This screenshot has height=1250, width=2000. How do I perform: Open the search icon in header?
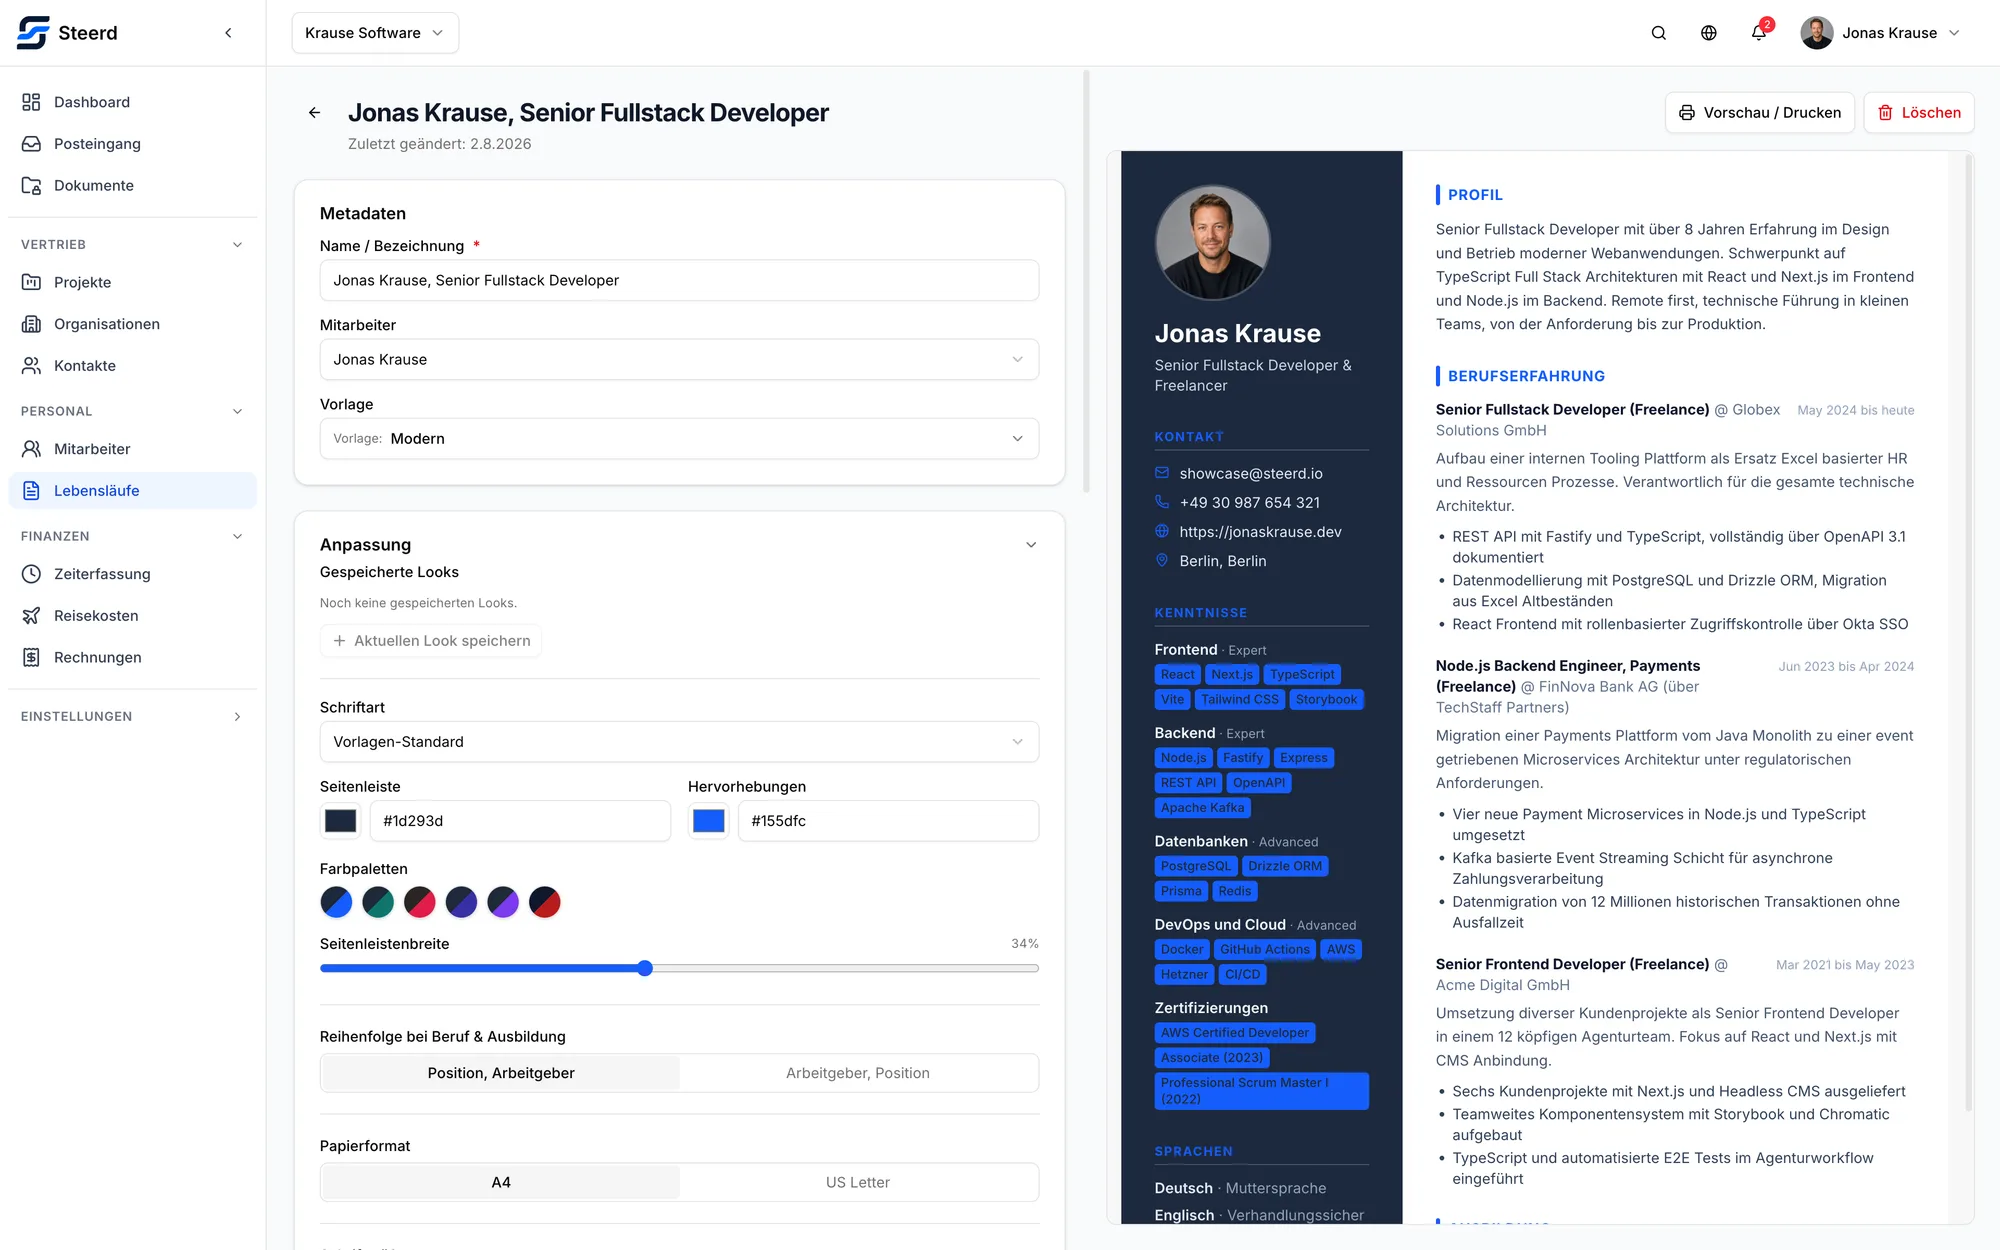(x=1659, y=33)
